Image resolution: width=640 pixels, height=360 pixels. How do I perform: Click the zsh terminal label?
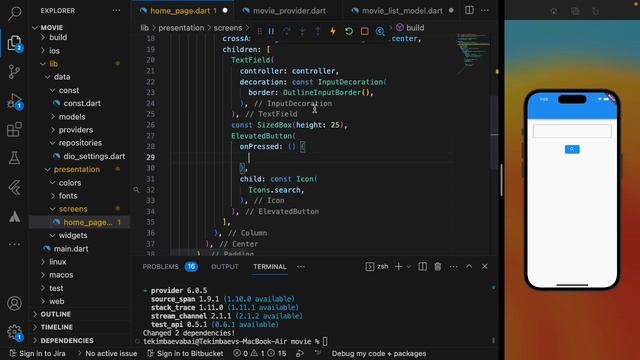pyautogui.click(x=377, y=267)
